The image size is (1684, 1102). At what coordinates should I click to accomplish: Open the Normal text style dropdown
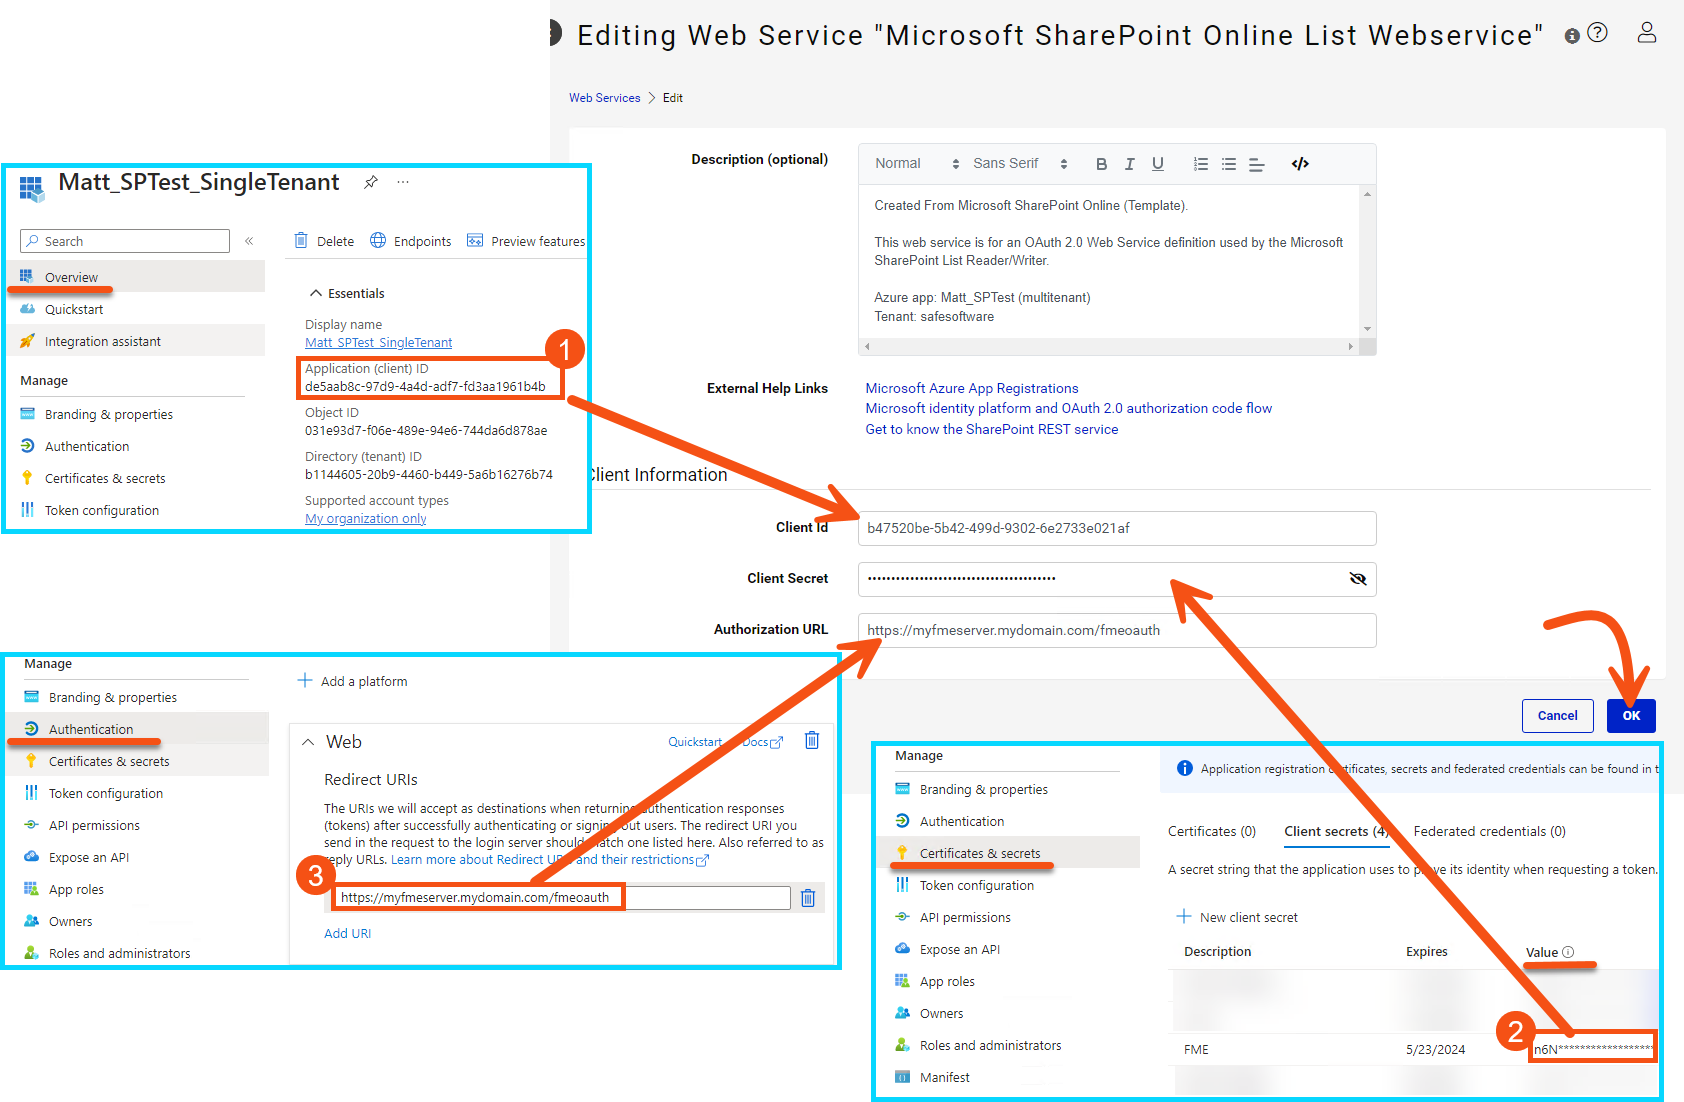pyautogui.click(x=916, y=164)
